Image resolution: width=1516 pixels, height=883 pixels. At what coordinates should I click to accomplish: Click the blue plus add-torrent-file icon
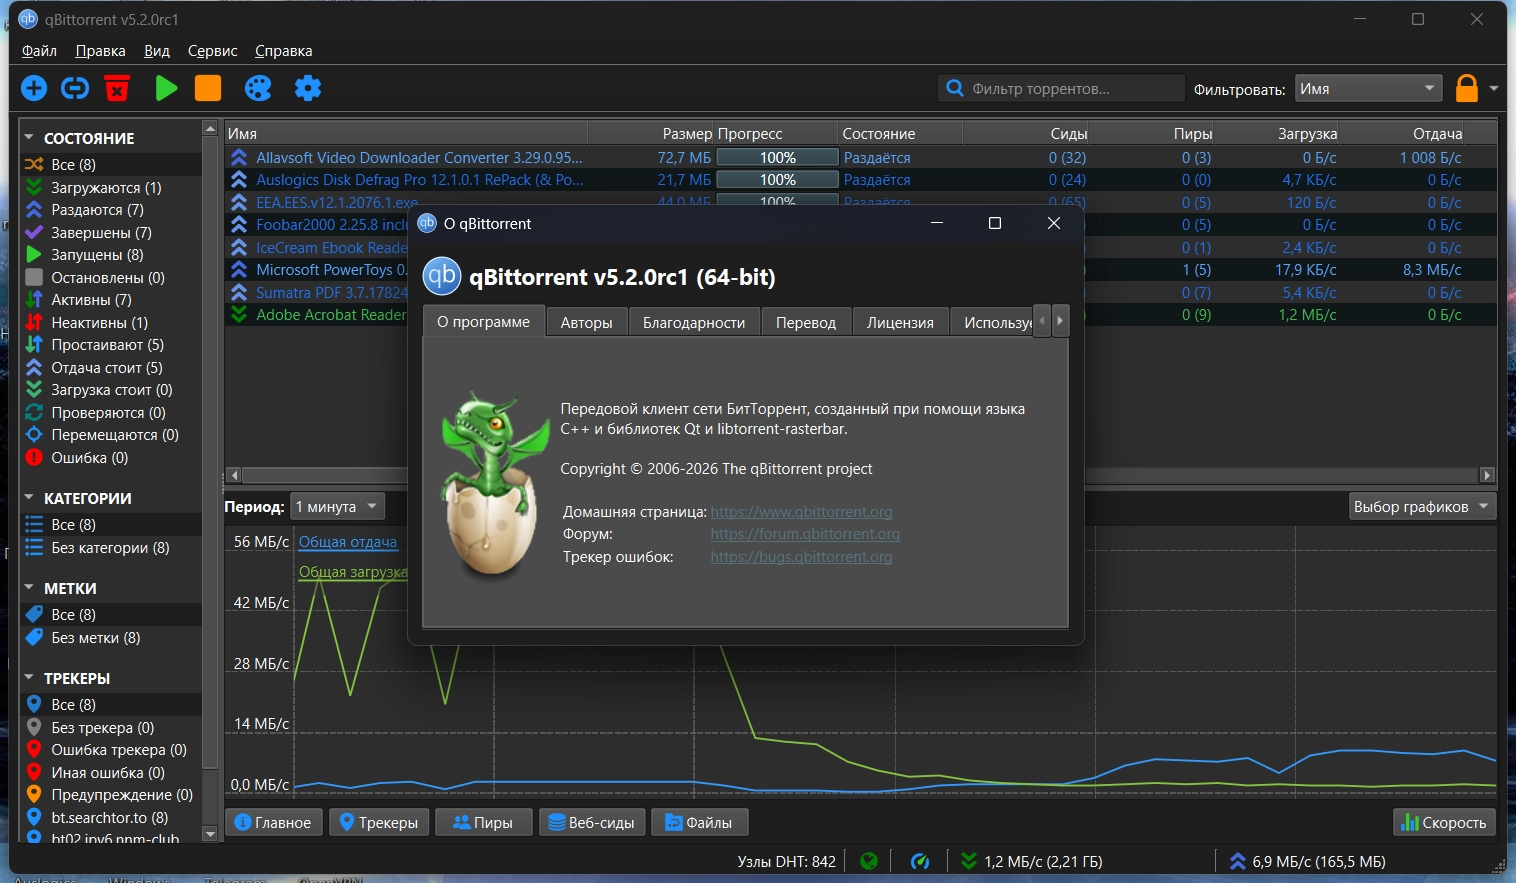(x=34, y=88)
